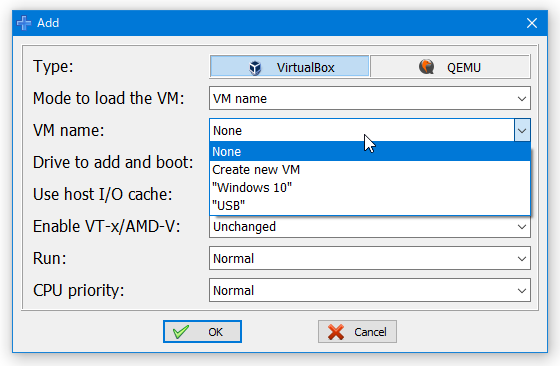Click the QEMU logo icon
560x366 pixels.
point(426,66)
